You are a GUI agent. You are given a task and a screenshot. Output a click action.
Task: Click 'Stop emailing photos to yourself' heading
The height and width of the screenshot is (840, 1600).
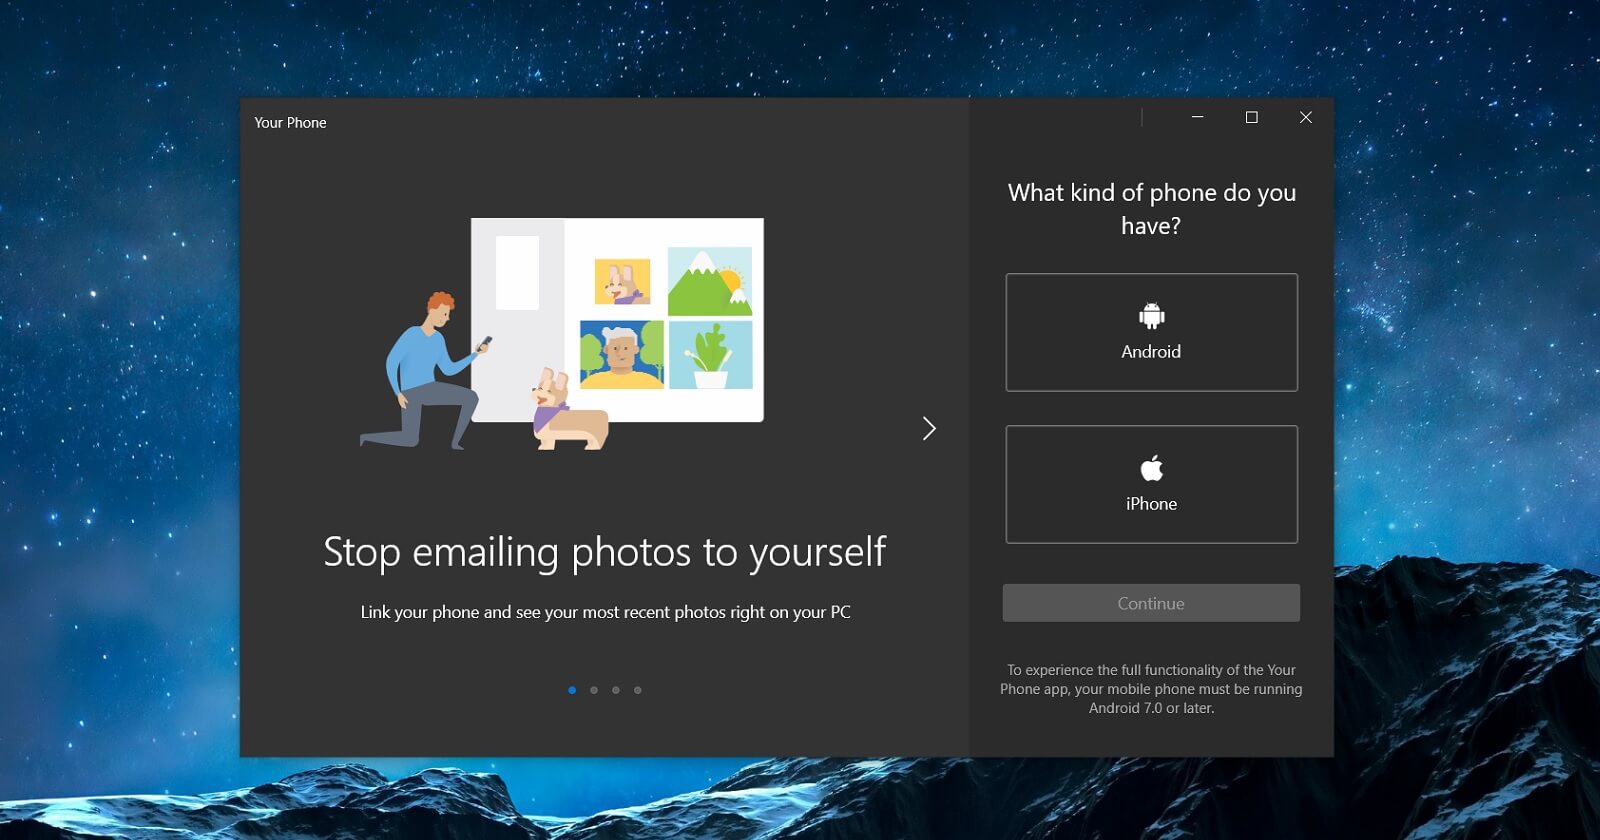click(x=605, y=552)
